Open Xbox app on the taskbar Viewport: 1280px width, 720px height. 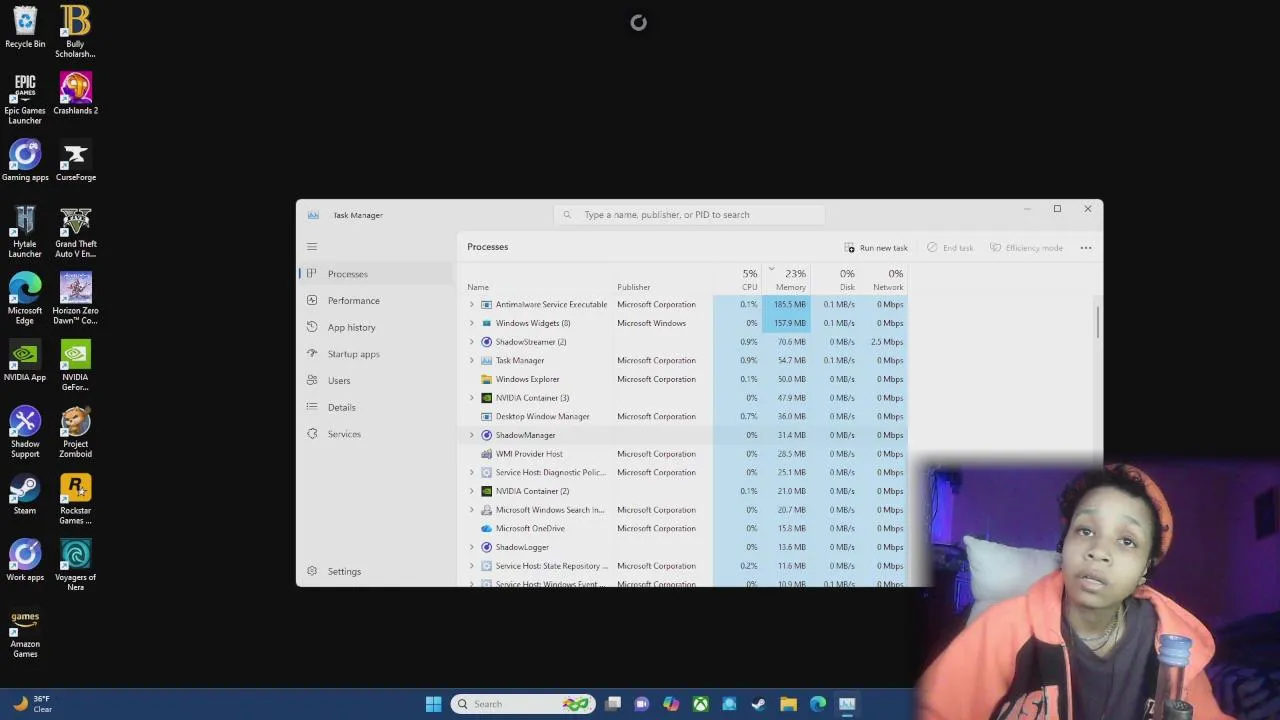click(x=700, y=704)
